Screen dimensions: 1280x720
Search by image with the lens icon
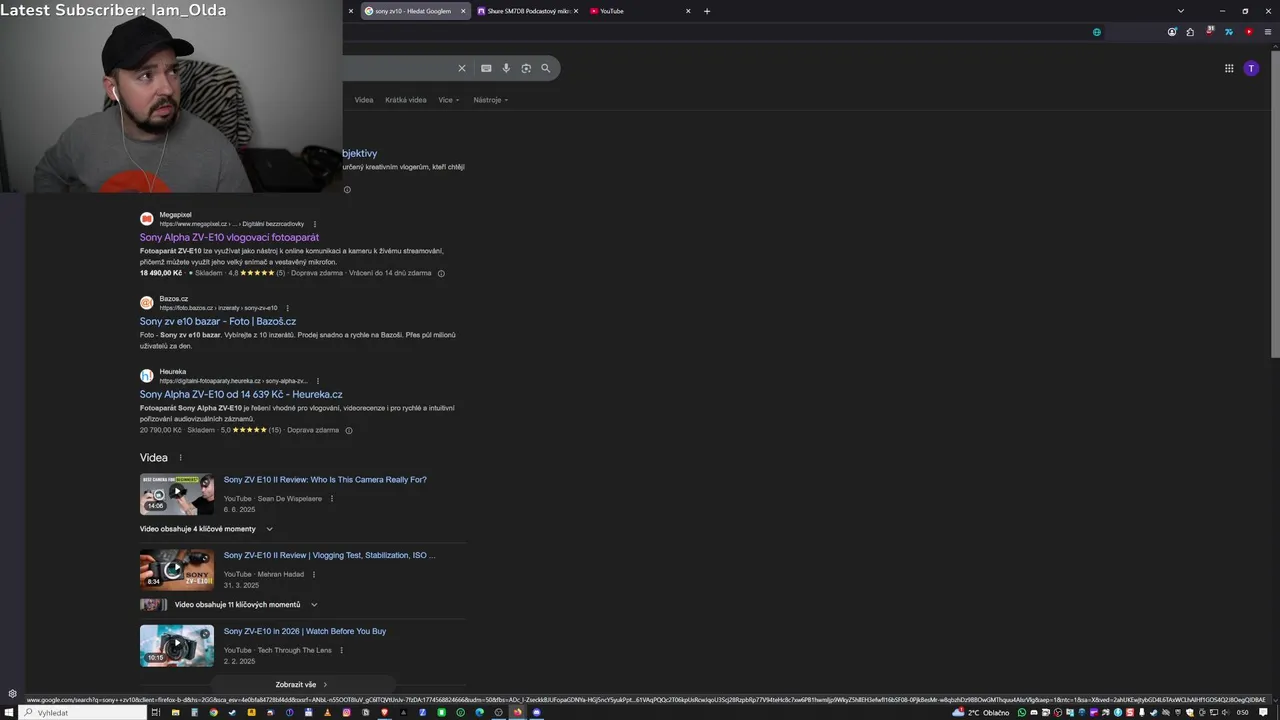pos(526,68)
